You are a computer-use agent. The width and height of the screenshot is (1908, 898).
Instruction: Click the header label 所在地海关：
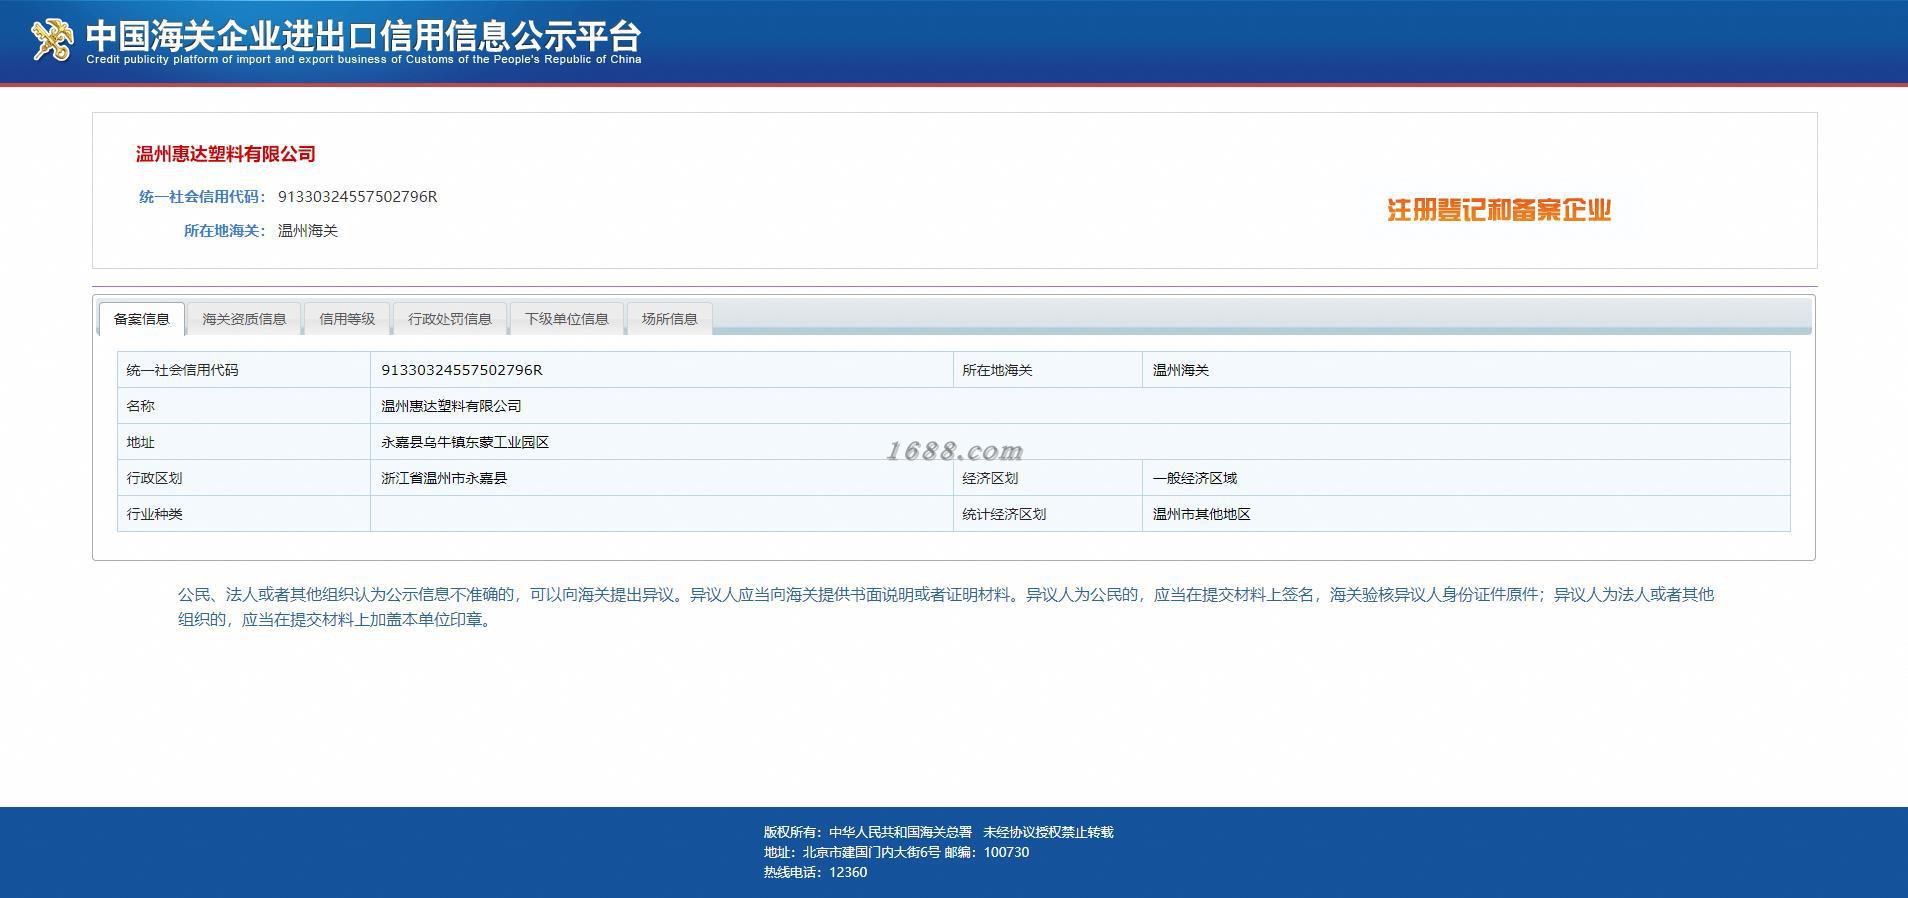pyautogui.click(x=225, y=231)
